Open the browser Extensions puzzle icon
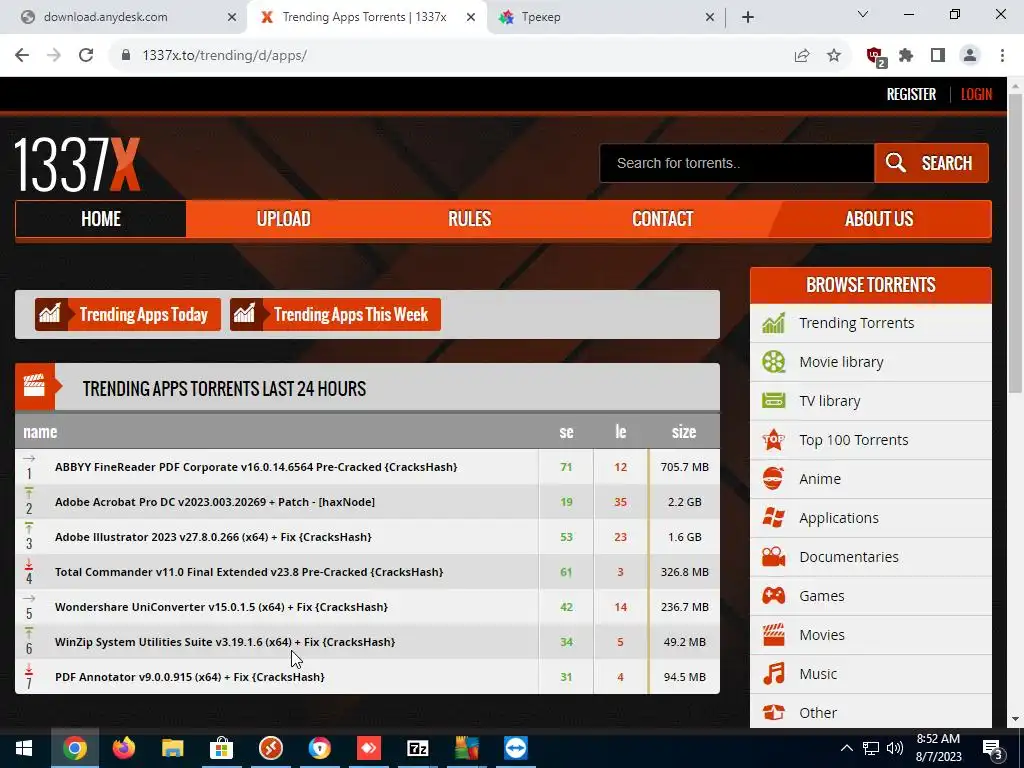Viewport: 1024px width, 768px height. click(x=906, y=56)
